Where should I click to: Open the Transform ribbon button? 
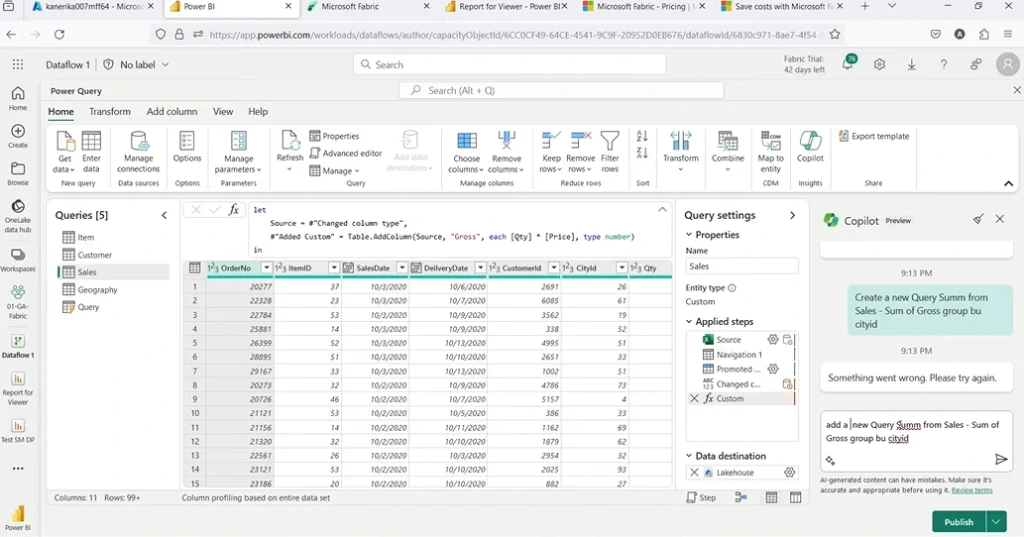tap(680, 152)
